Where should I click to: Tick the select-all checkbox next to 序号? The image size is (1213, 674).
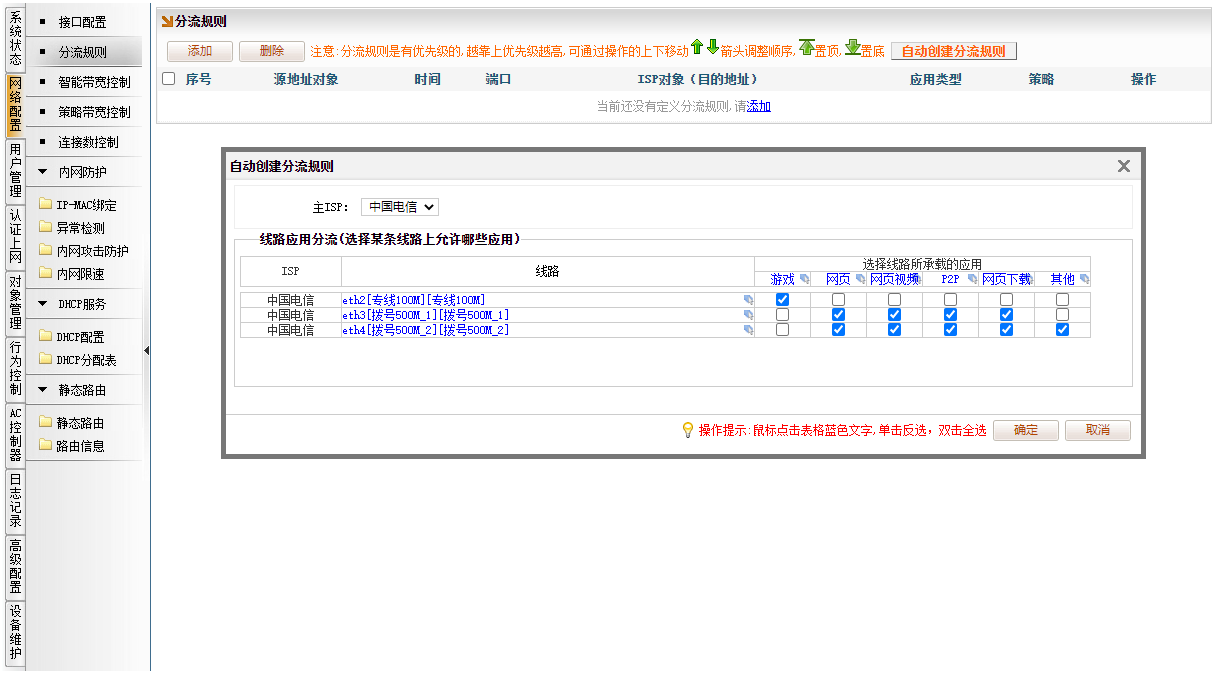pos(168,79)
